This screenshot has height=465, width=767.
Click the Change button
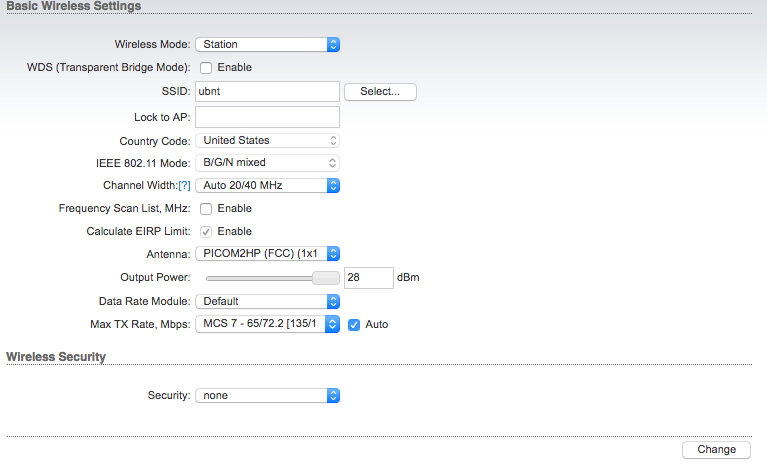pos(716,449)
